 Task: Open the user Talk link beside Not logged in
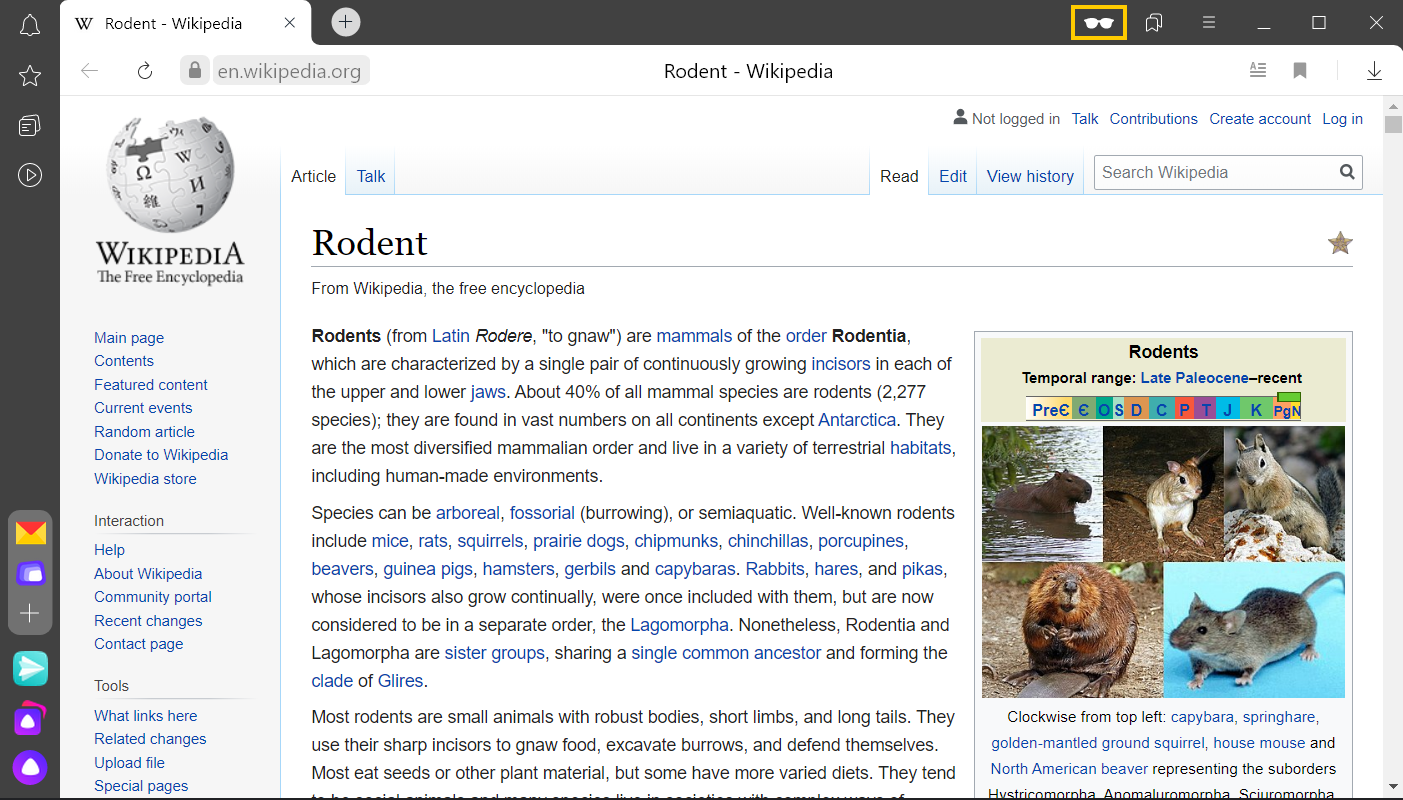click(1085, 119)
